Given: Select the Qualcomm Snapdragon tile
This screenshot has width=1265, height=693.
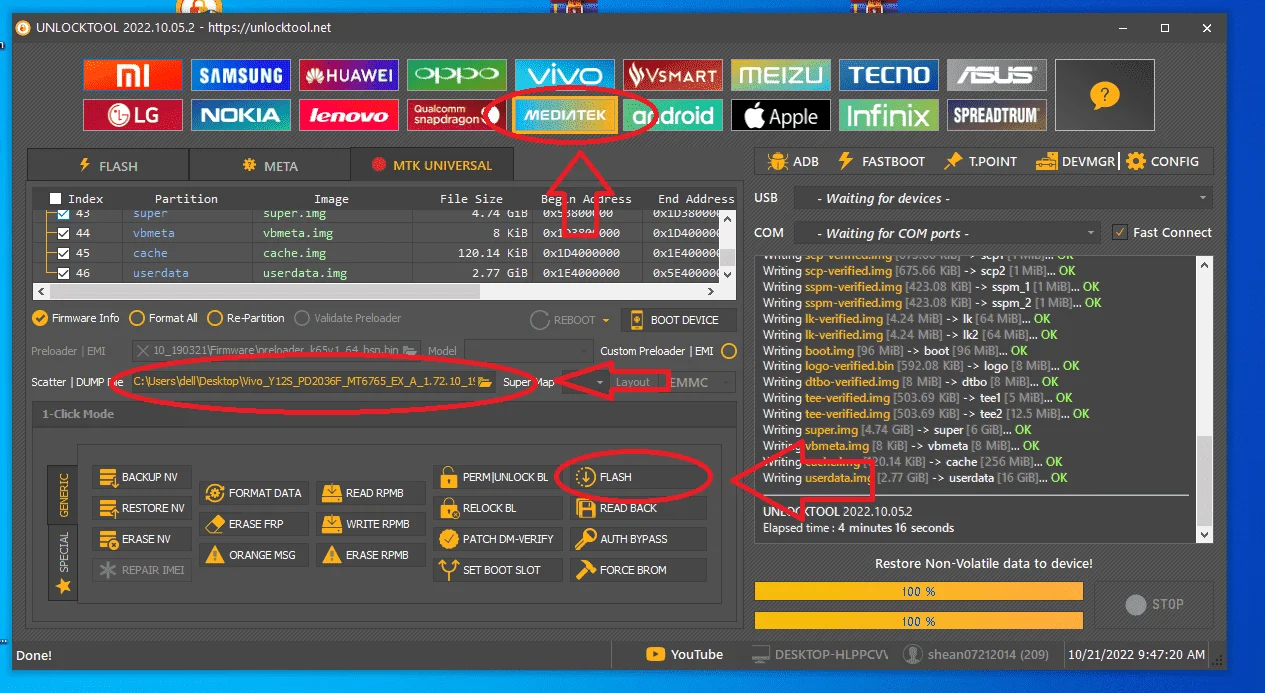Looking at the screenshot, I should click(x=457, y=115).
